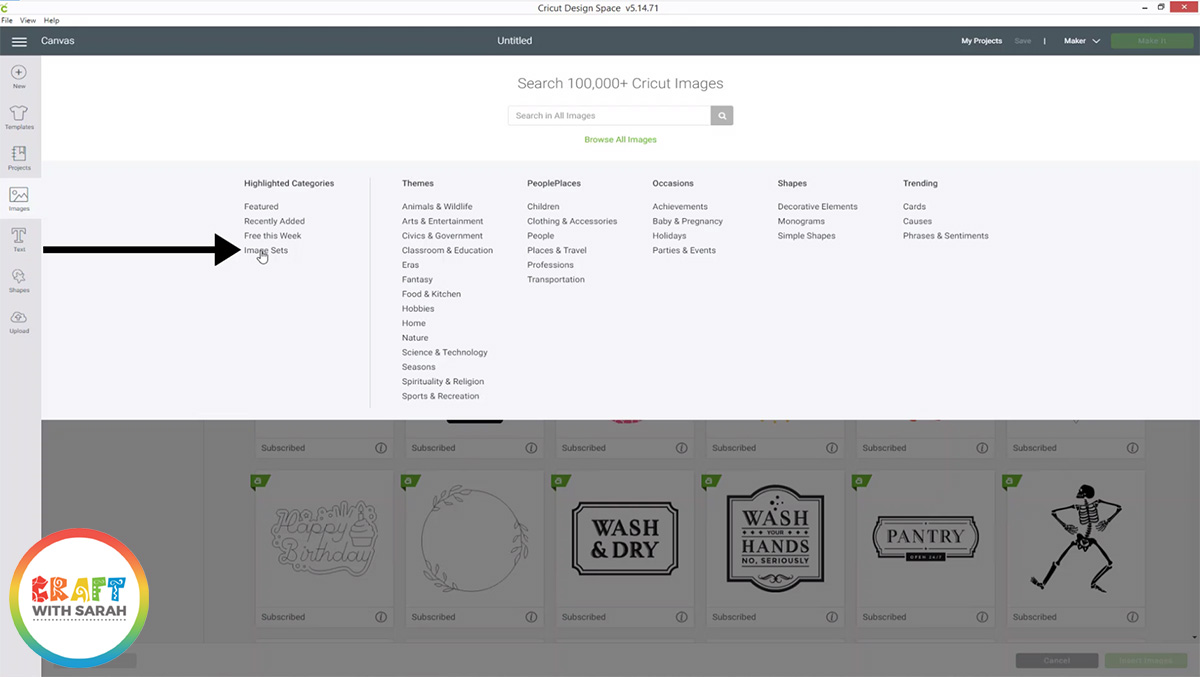Click the Cancel button

coord(1057,660)
